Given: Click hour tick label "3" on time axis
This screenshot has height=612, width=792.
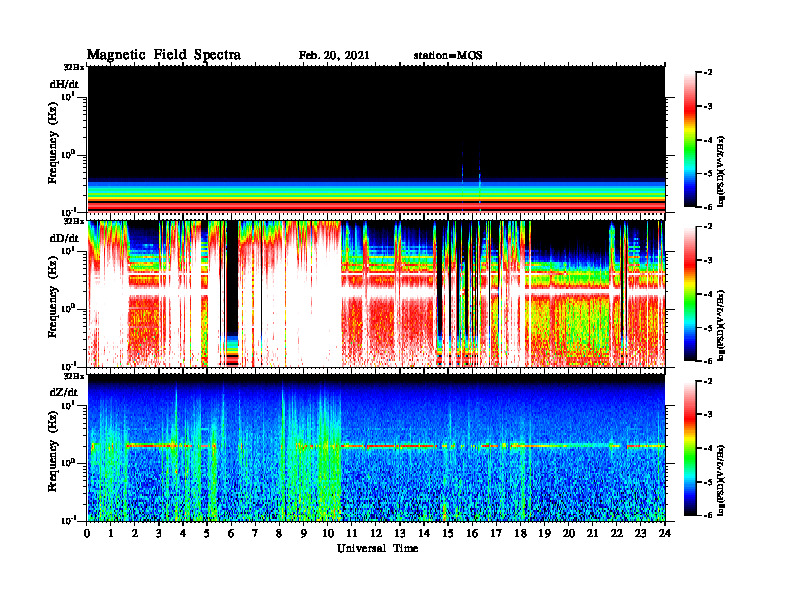Looking at the screenshot, I should tap(159, 534).
